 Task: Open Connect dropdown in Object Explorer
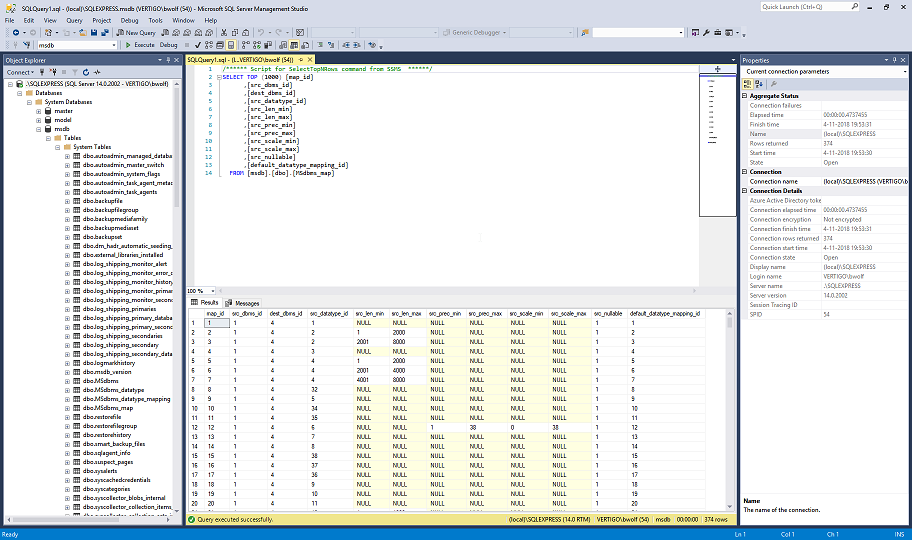pos(20,72)
